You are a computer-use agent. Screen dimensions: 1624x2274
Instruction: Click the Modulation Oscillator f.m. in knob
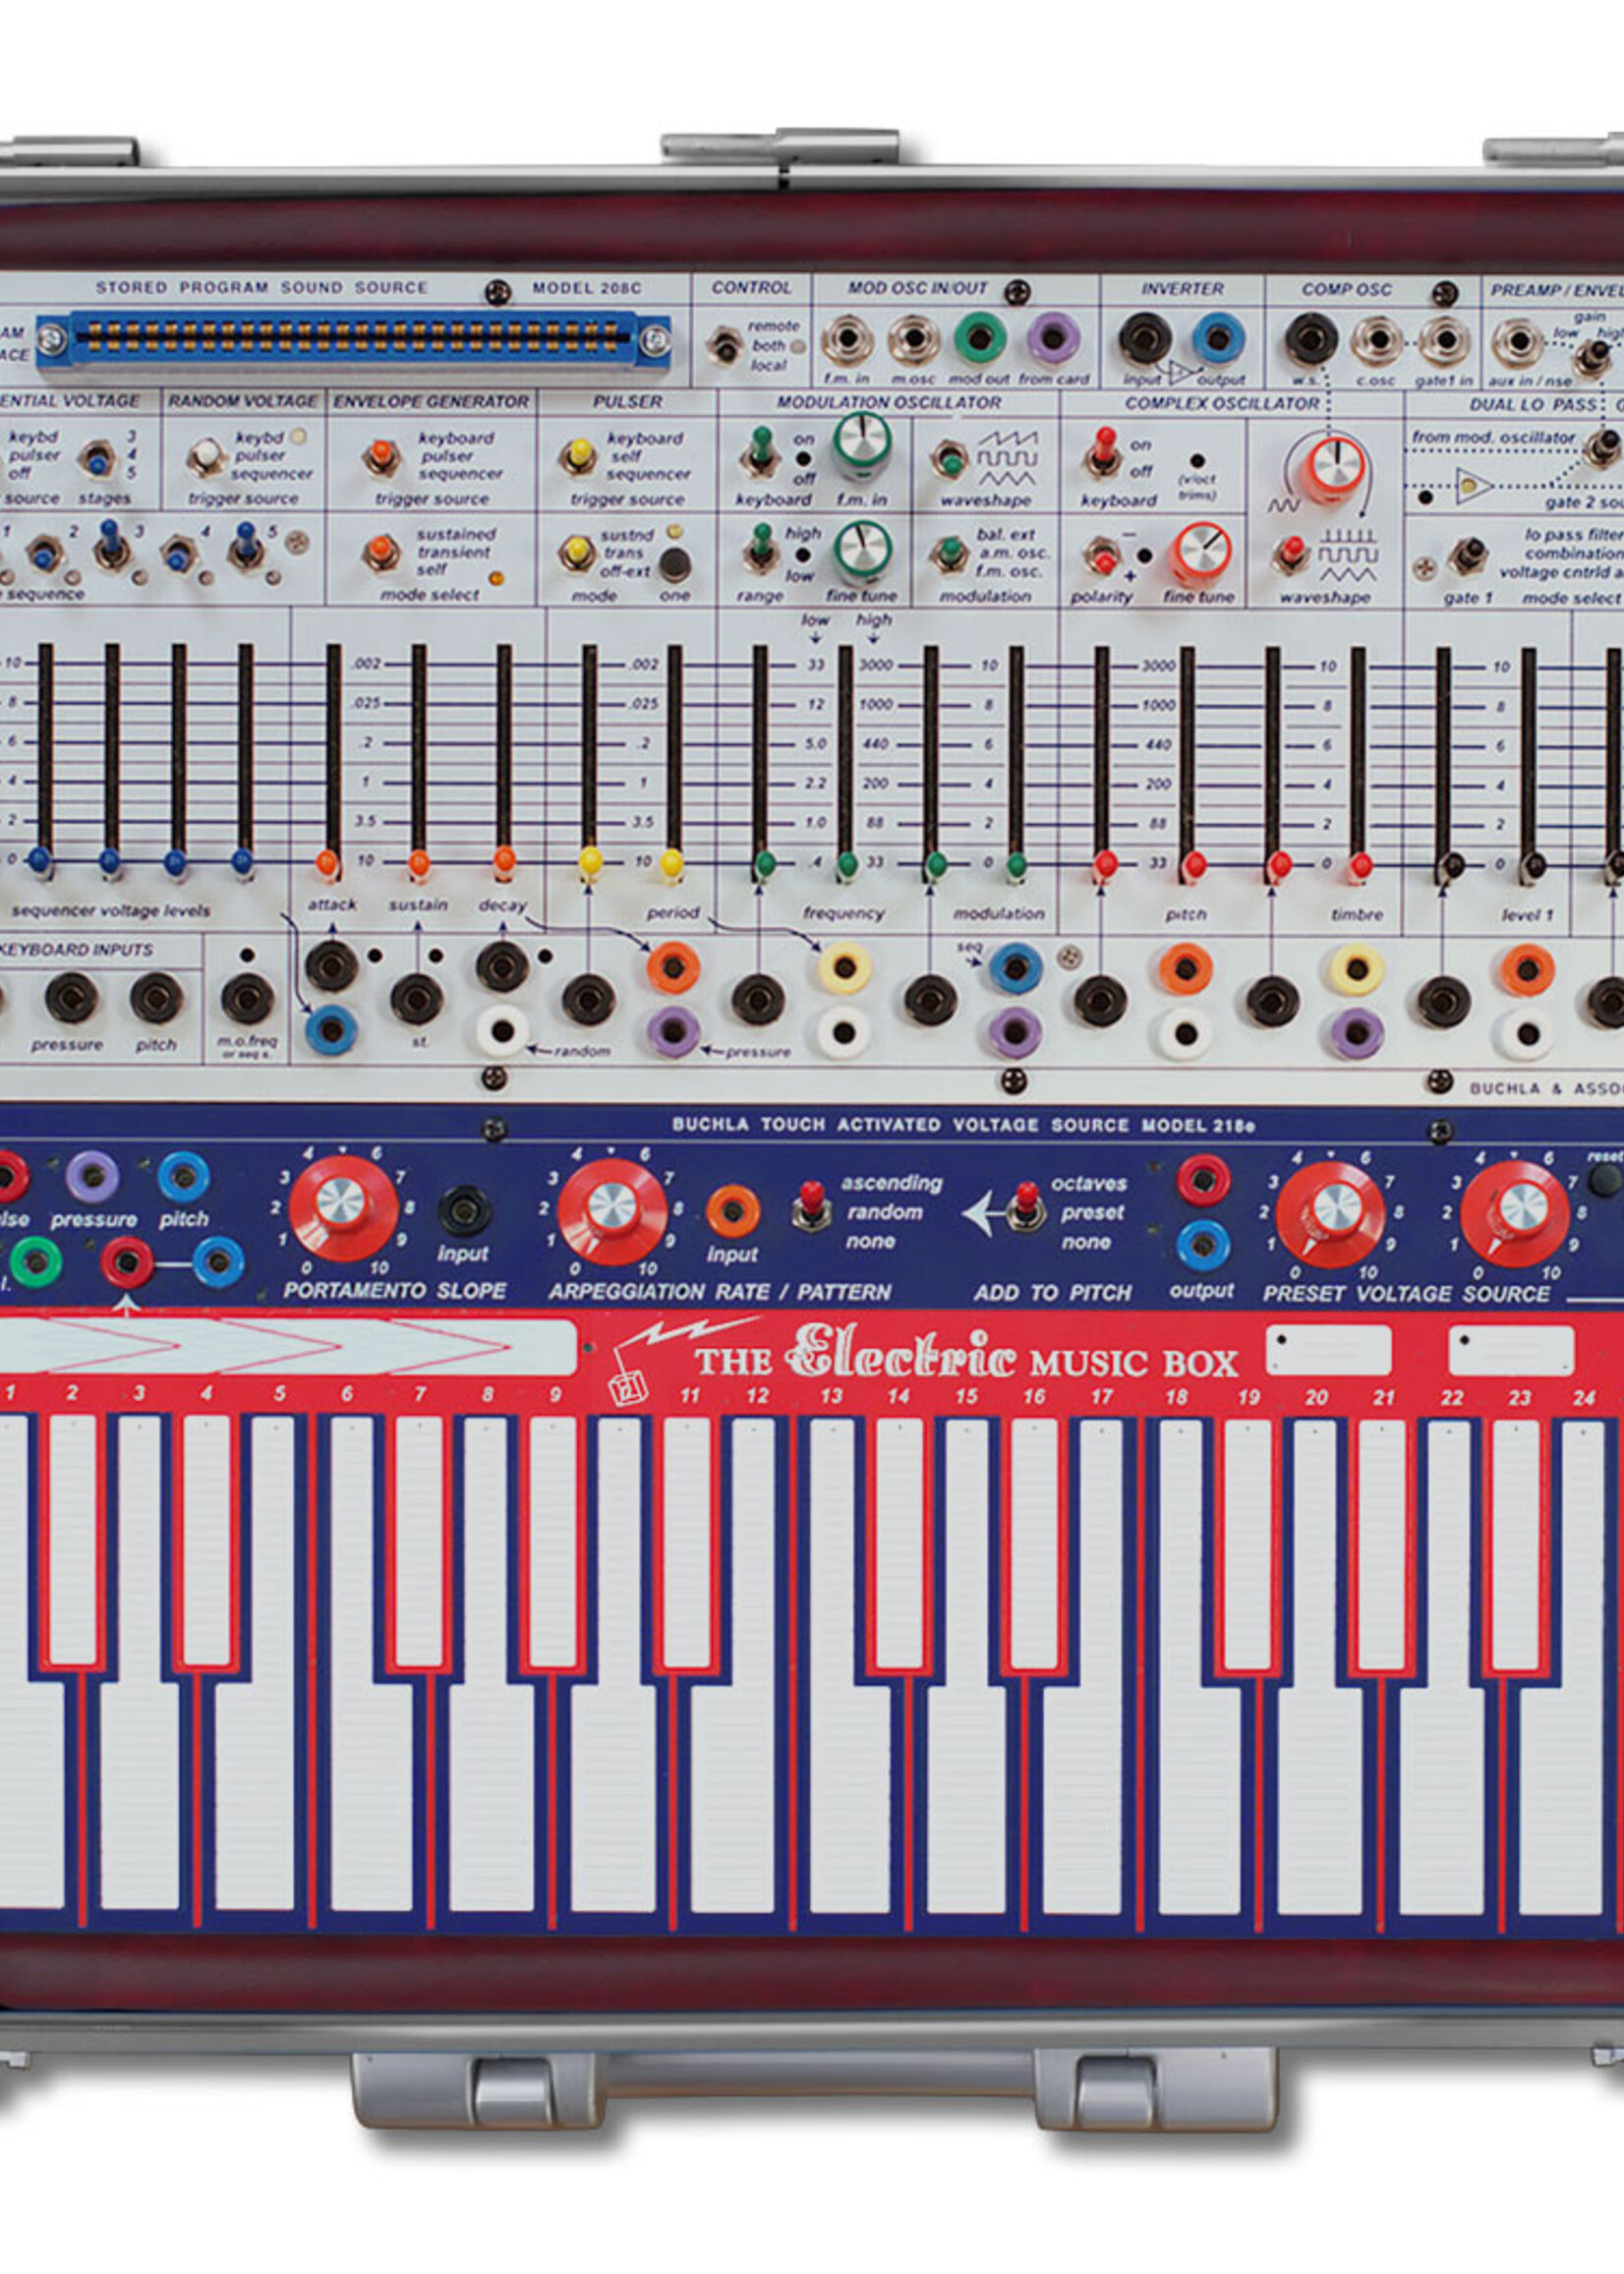pos(862,442)
